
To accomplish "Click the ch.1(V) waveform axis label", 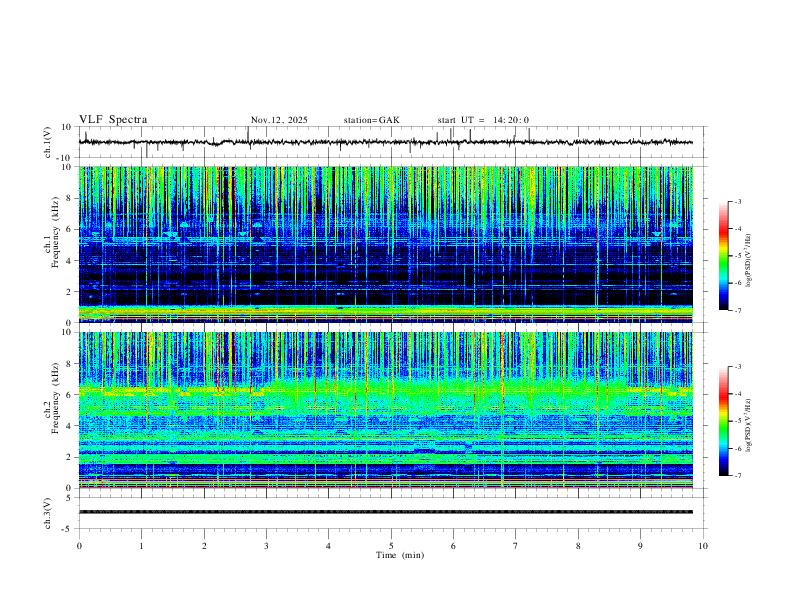I will [48, 142].
